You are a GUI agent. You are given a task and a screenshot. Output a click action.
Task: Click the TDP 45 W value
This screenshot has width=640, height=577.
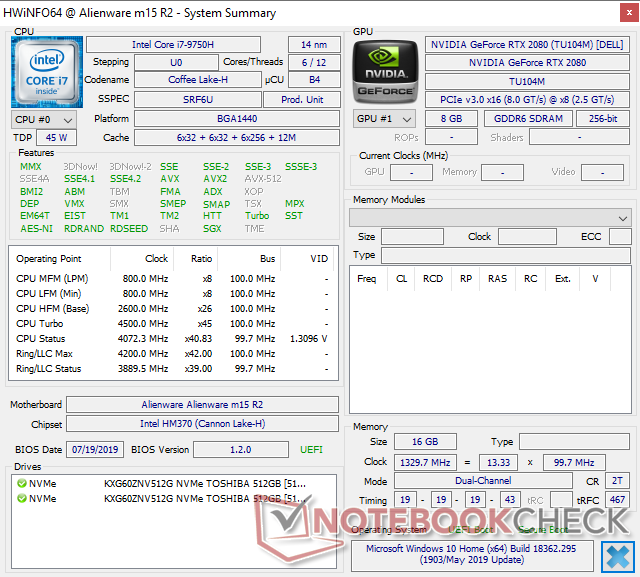56,138
